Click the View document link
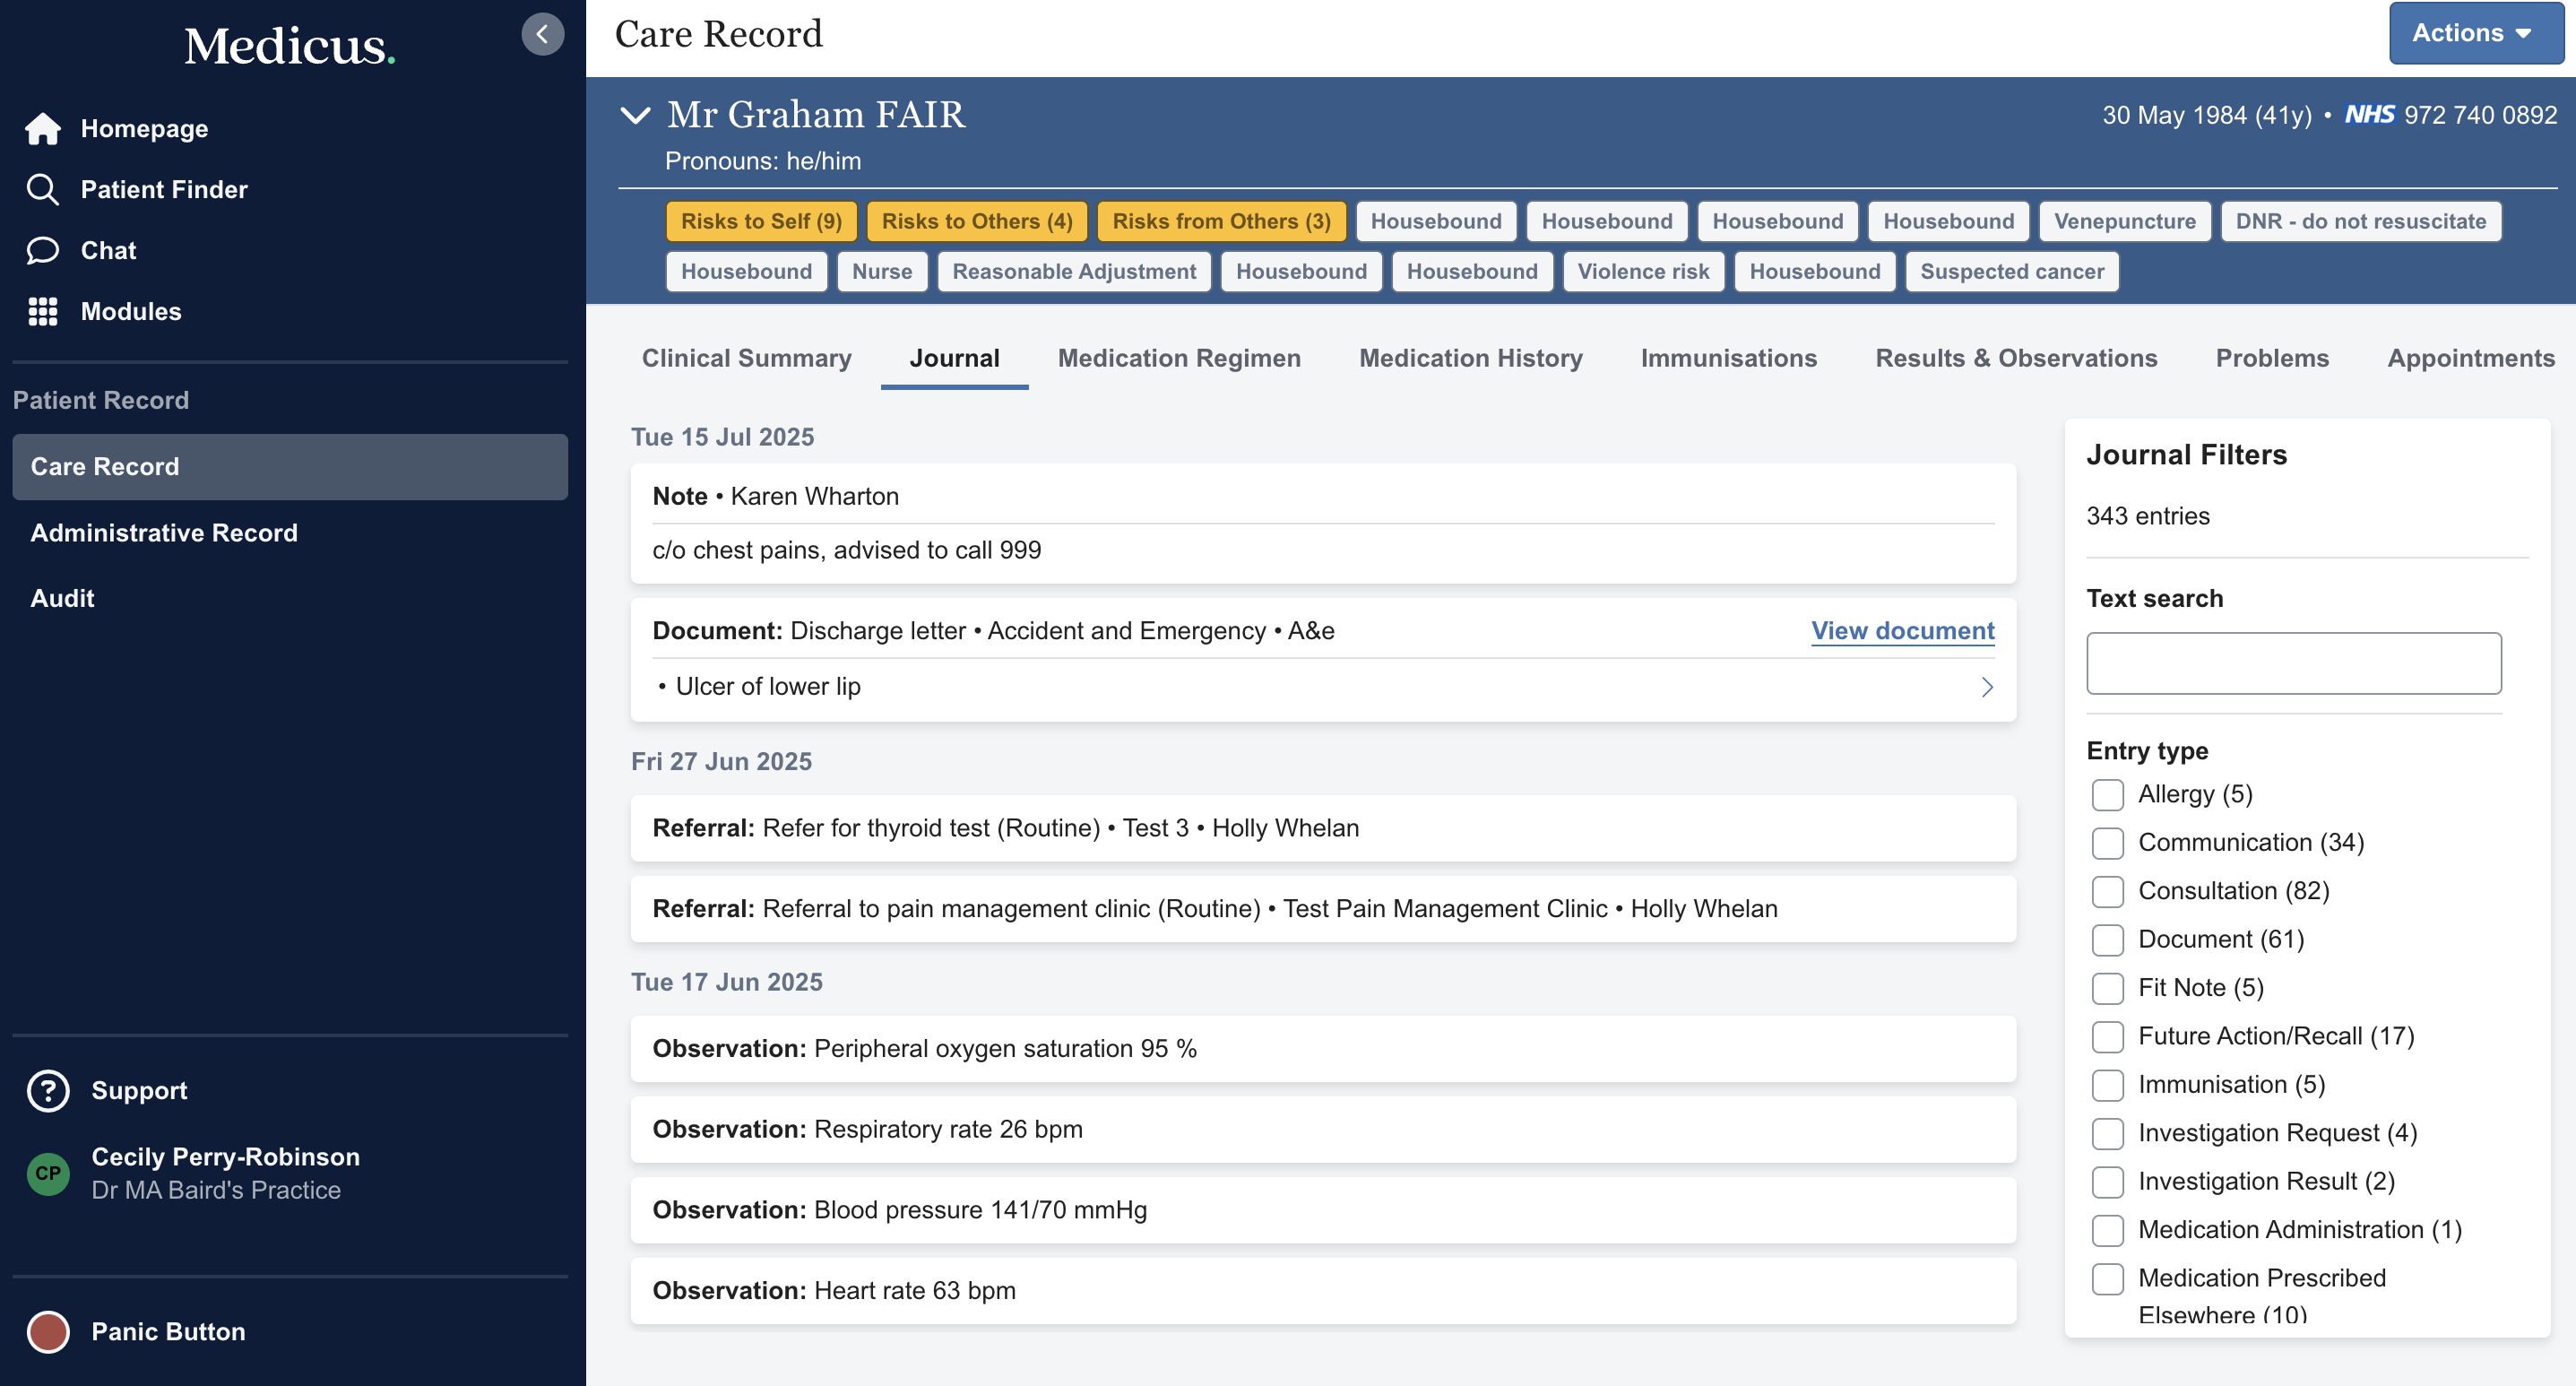Viewport: 2576px width, 1386px height. pyautogui.click(x=1902, y=631)
